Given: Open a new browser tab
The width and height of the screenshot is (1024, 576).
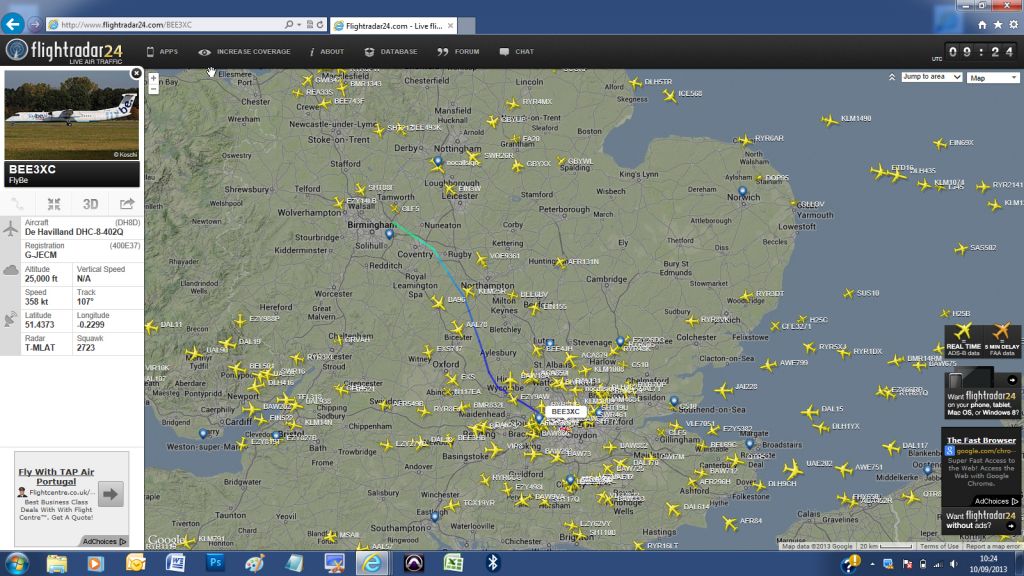Looking at the screenshot, I should [466, 25].
